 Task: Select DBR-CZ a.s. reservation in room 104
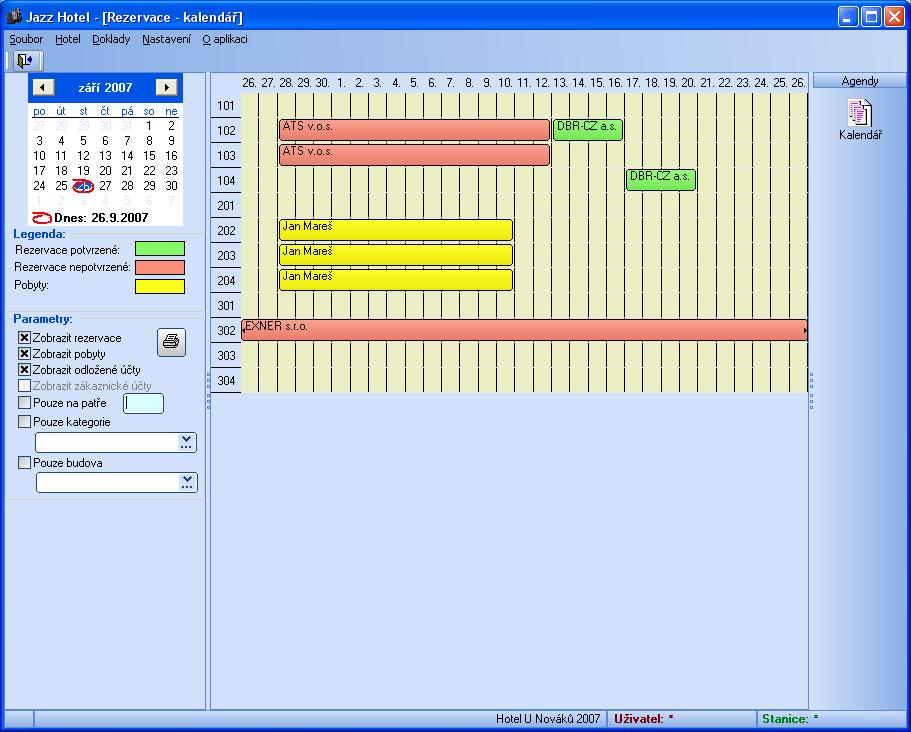[661, 180]
